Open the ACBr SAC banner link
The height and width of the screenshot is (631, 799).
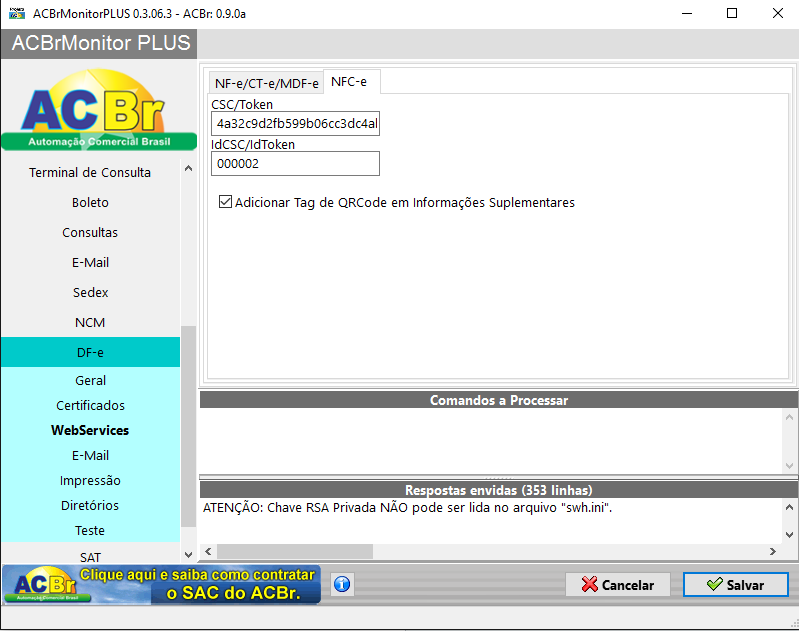click(162, 585)
